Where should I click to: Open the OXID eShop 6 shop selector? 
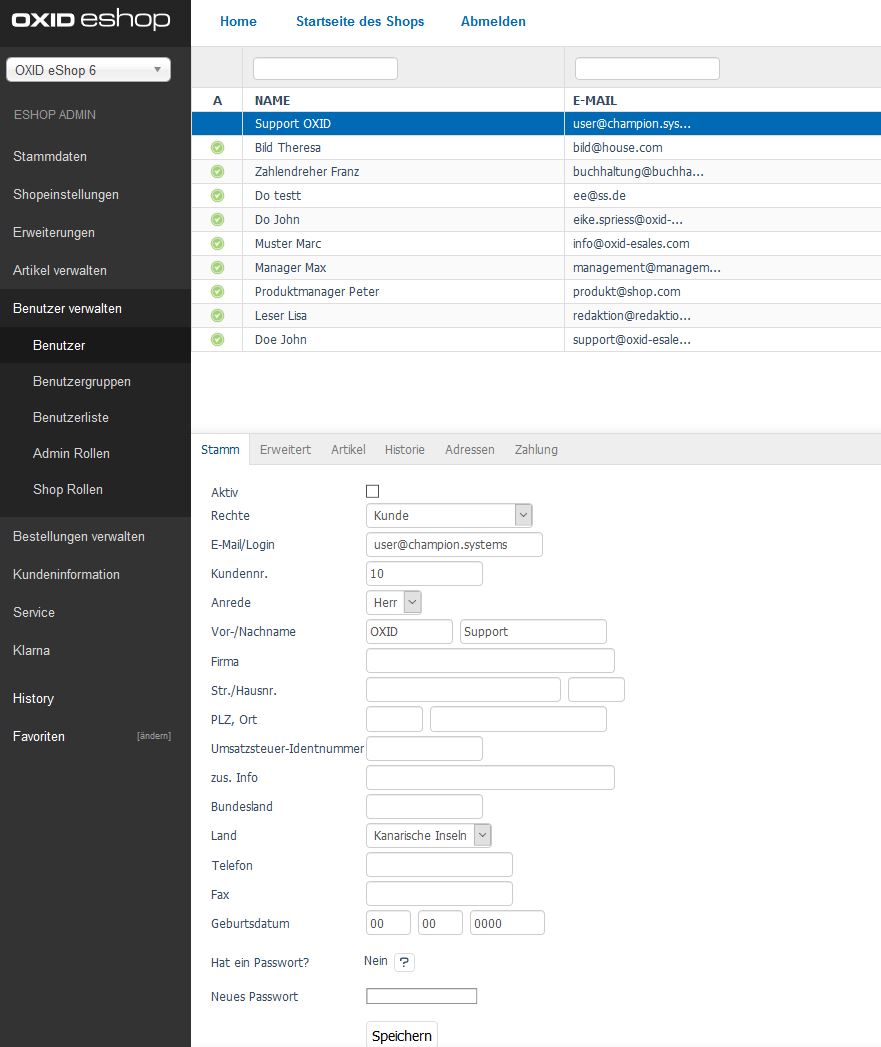[x=88, y=70]
